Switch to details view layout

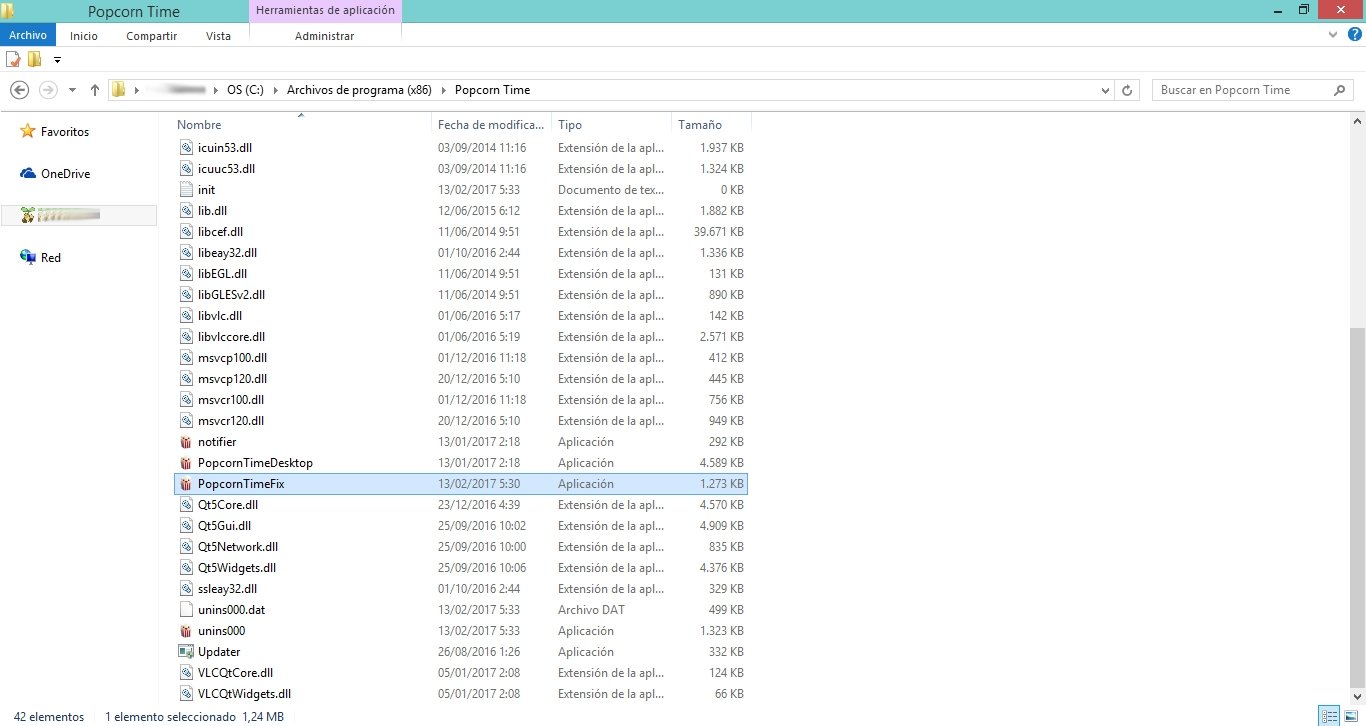tap(1329, 716)
